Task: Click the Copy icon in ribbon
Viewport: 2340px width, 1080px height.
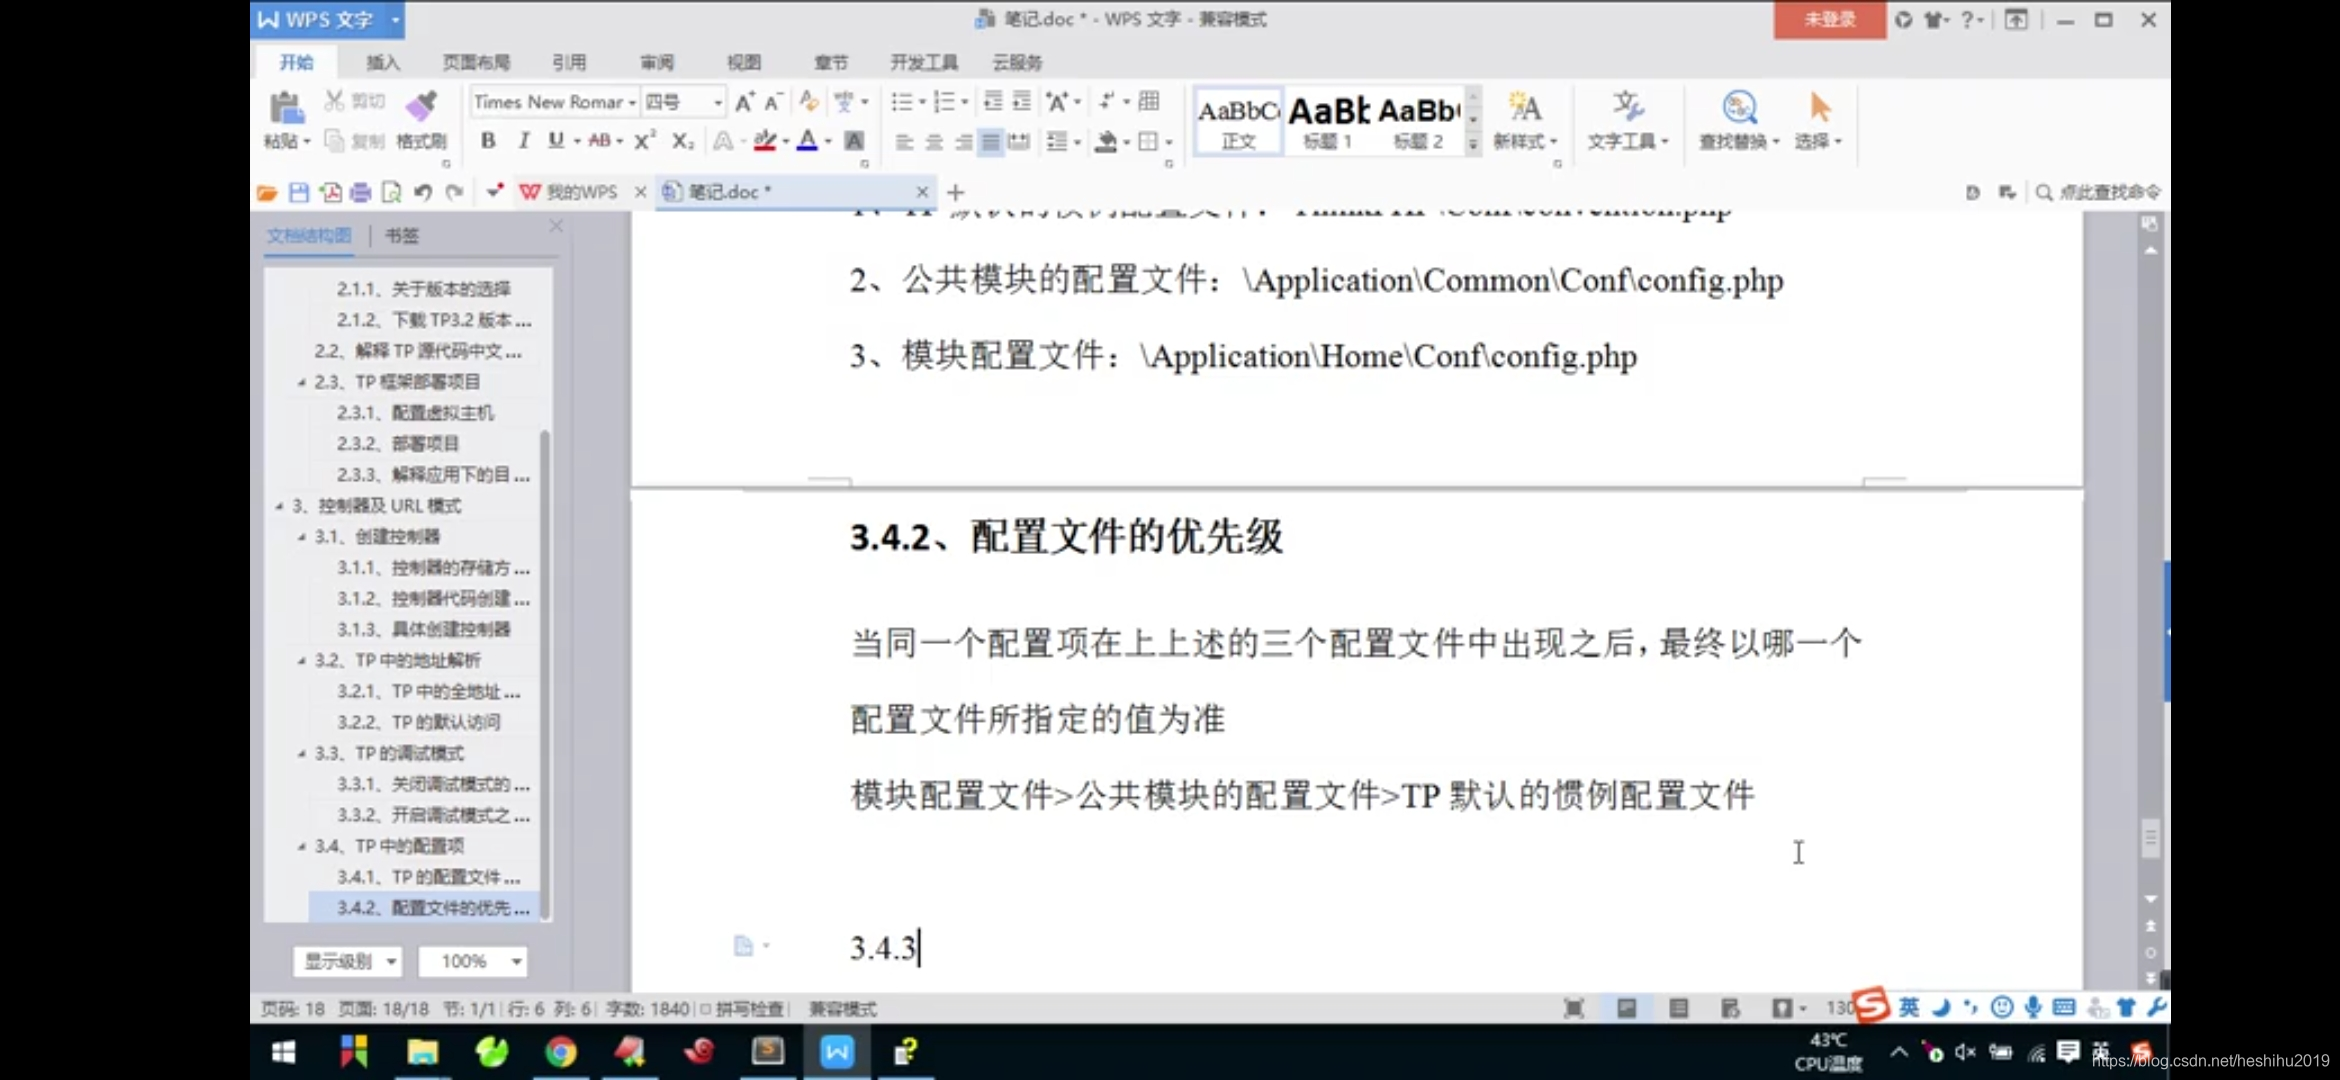Action: (335, 141)
